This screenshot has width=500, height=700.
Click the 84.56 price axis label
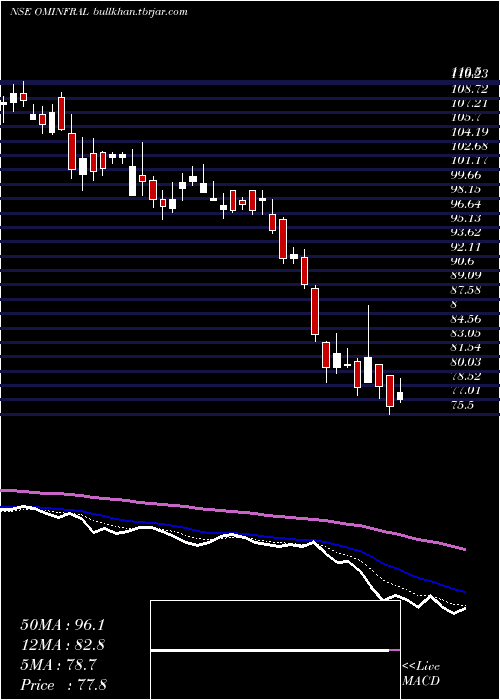click(x=468, y=319)
